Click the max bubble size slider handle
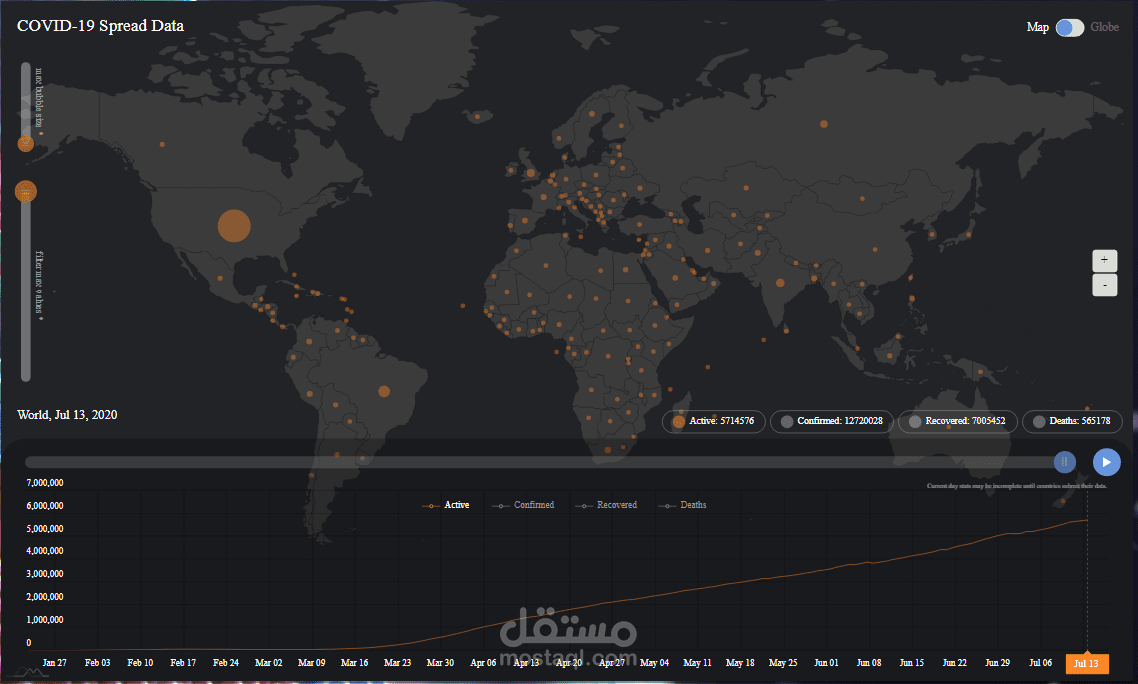The image size is (1138, 684). [x=25, y=143]
